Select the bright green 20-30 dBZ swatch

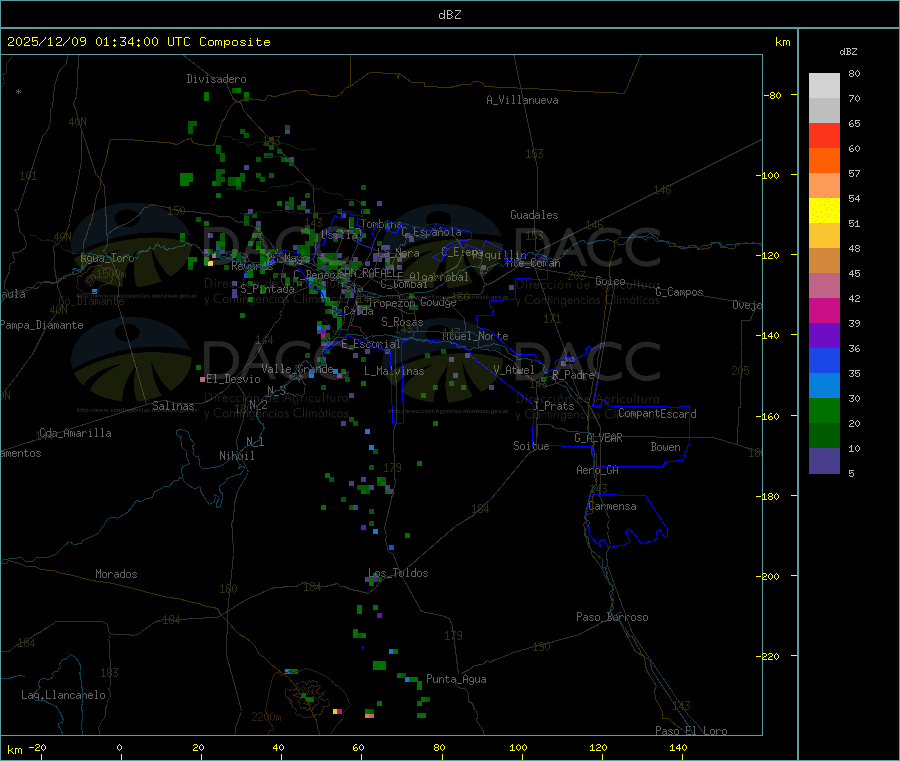[x=824, y=410]
